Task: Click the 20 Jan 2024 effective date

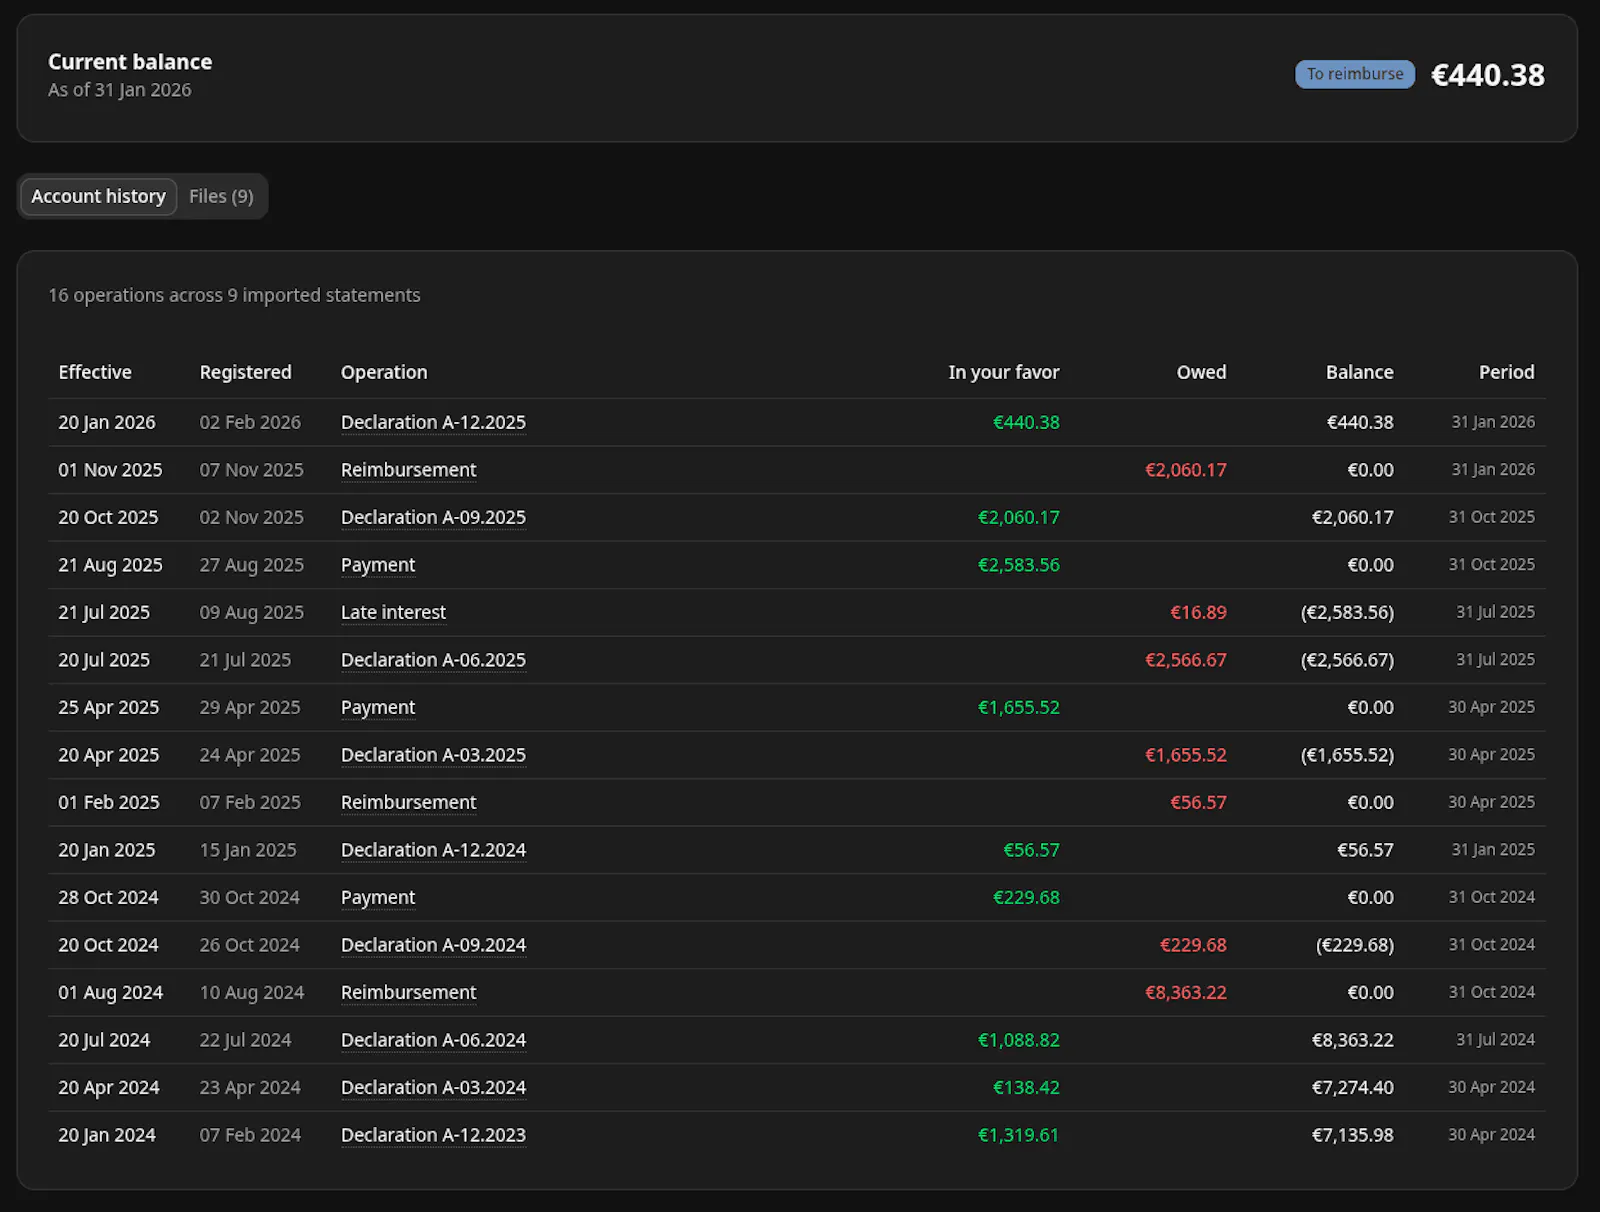Action: [x=107, y=1135]
